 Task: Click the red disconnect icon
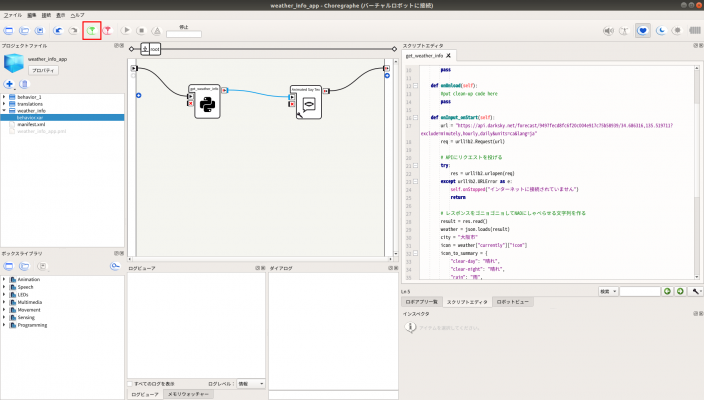(108, 31)
